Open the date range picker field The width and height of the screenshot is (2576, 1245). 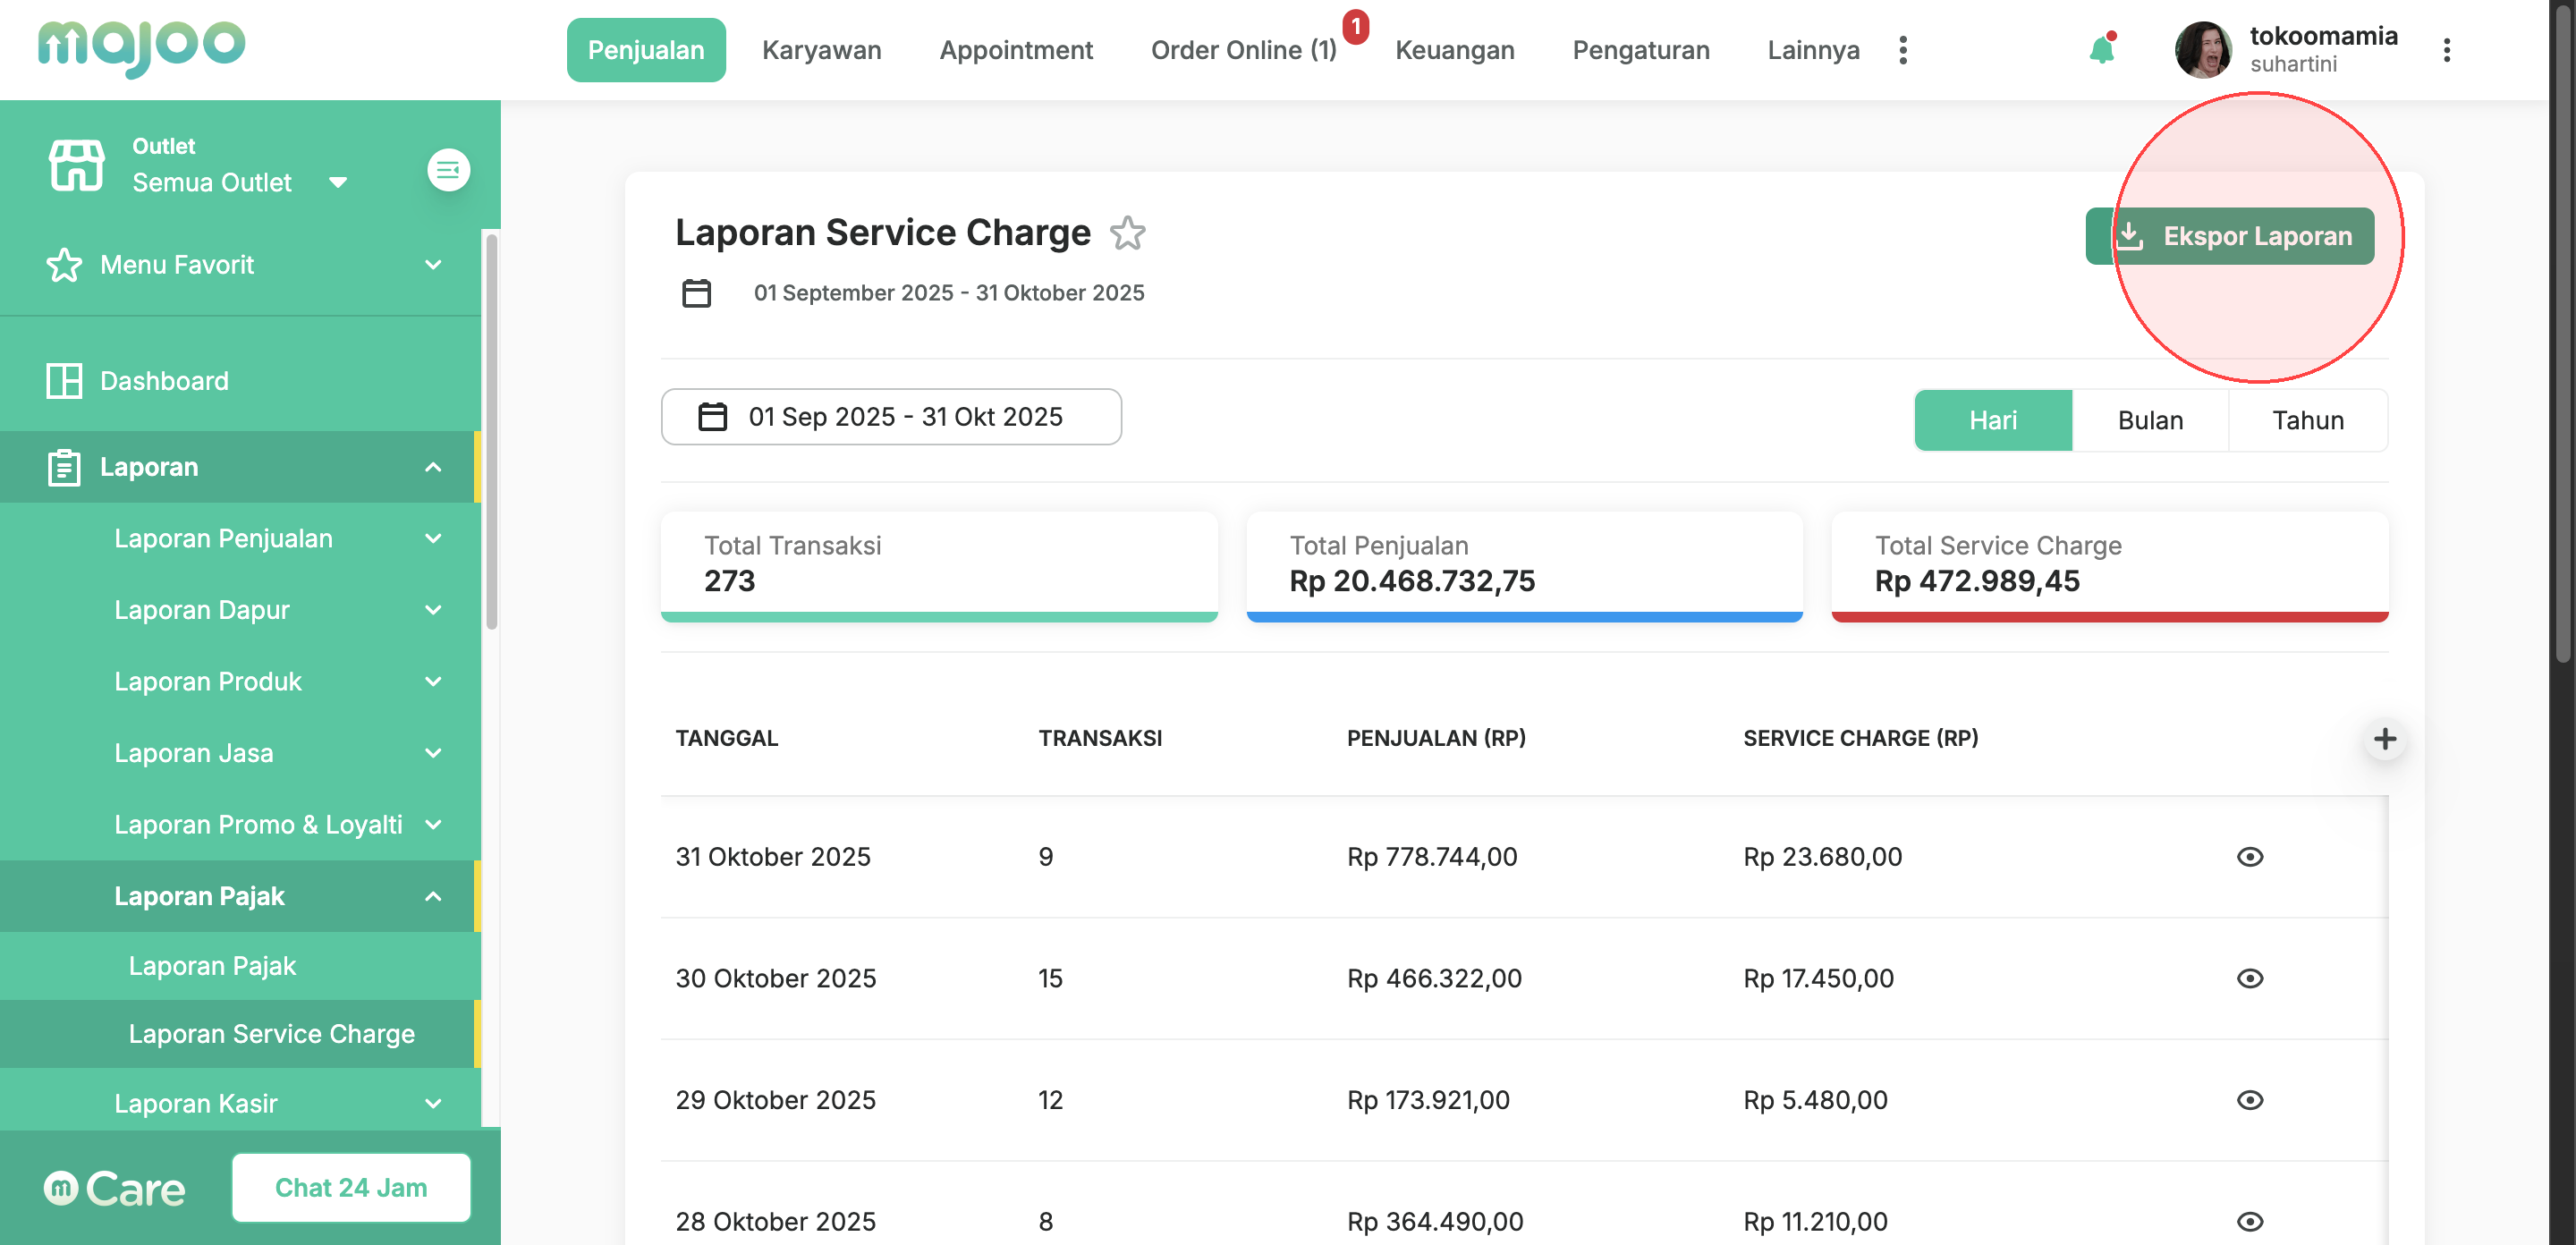(890, 417)
